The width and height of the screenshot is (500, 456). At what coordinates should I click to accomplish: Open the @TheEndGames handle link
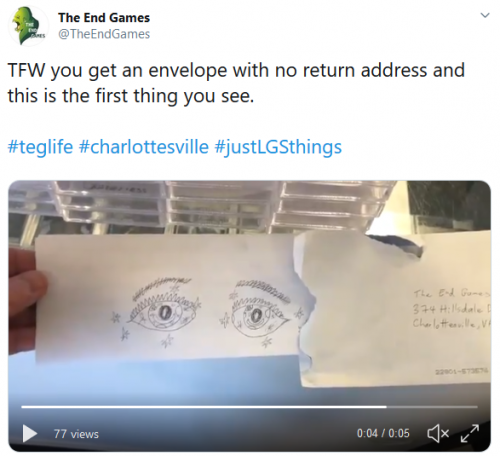104,34
